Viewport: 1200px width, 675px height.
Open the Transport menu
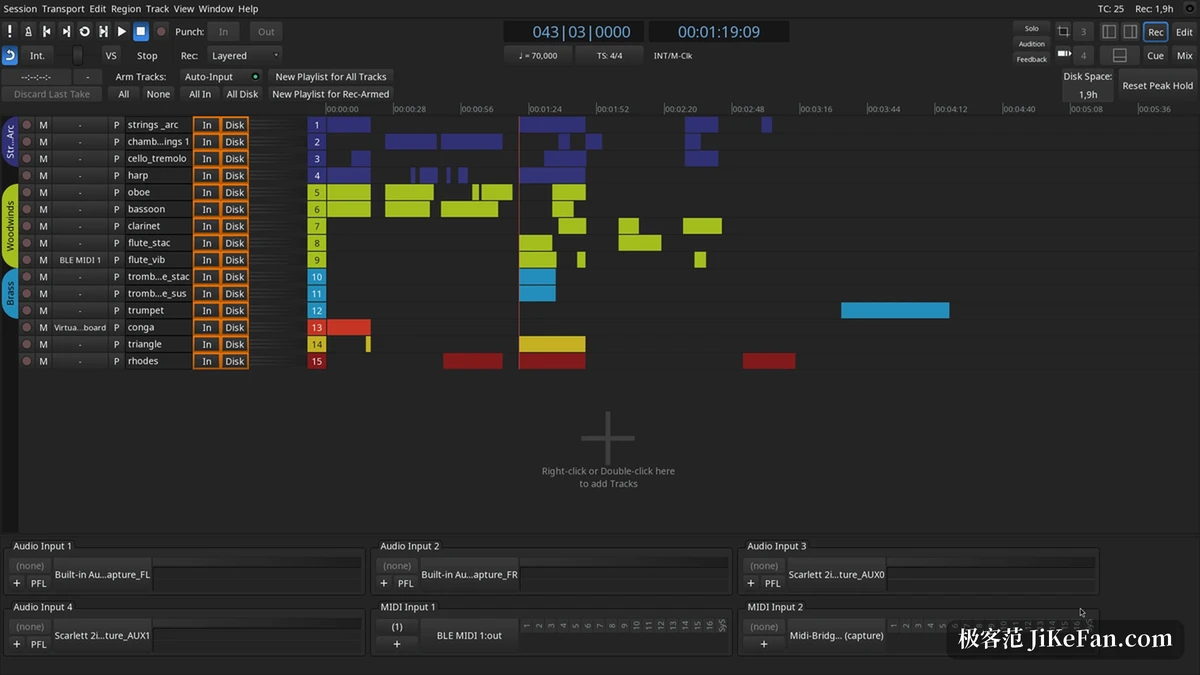63,9
